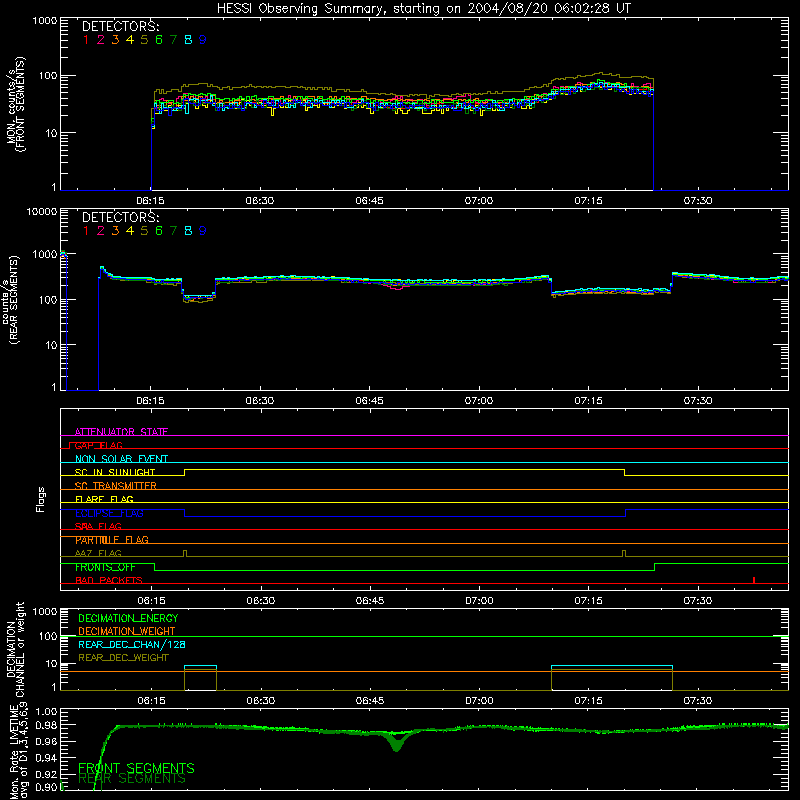The image size is (800, 800).
Task: Click the vertical Flags axis label
Action: click(x=41, y=499)
